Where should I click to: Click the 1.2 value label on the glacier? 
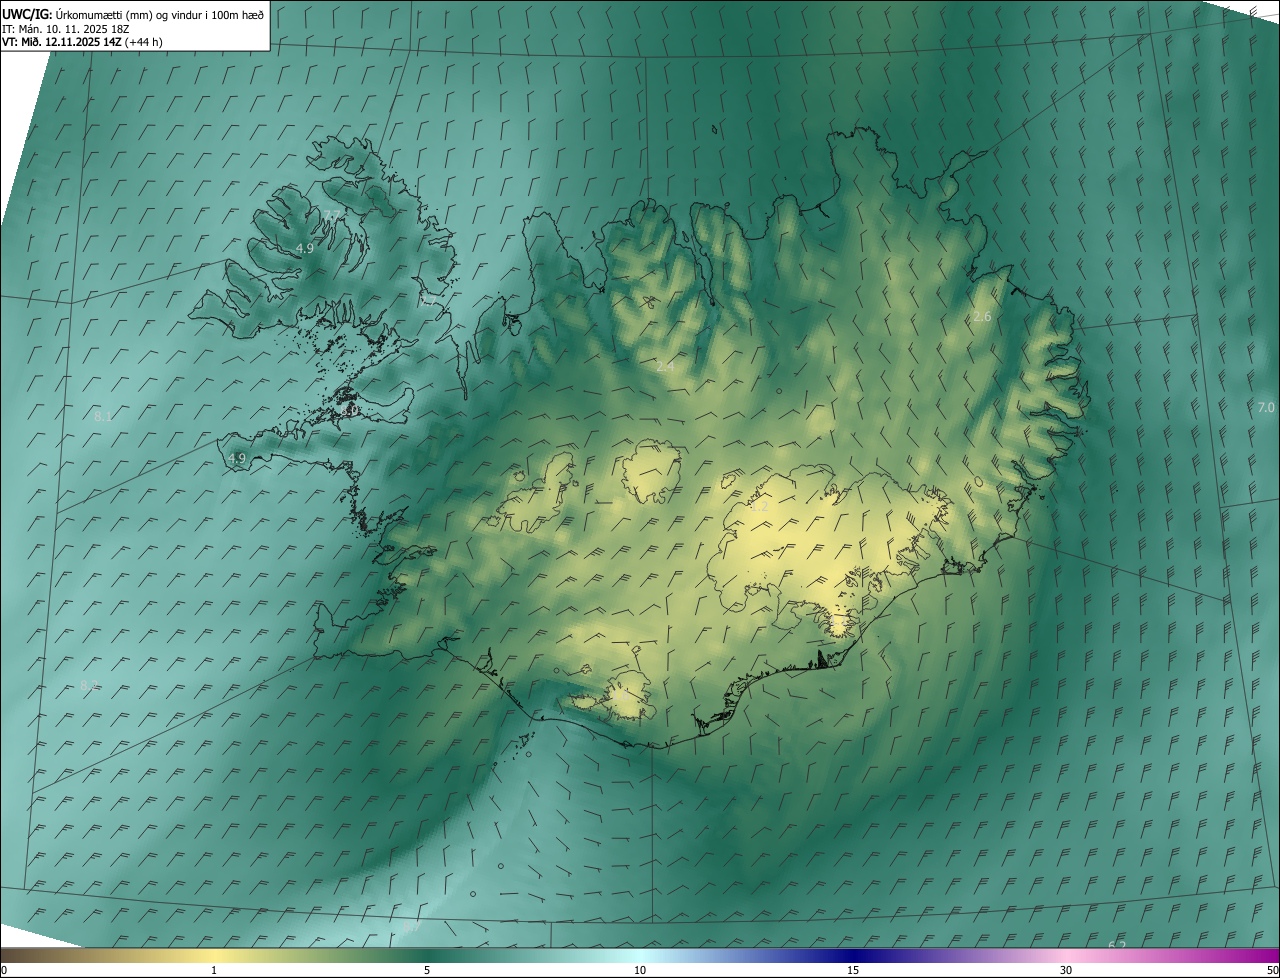click(x=760, y=507)
